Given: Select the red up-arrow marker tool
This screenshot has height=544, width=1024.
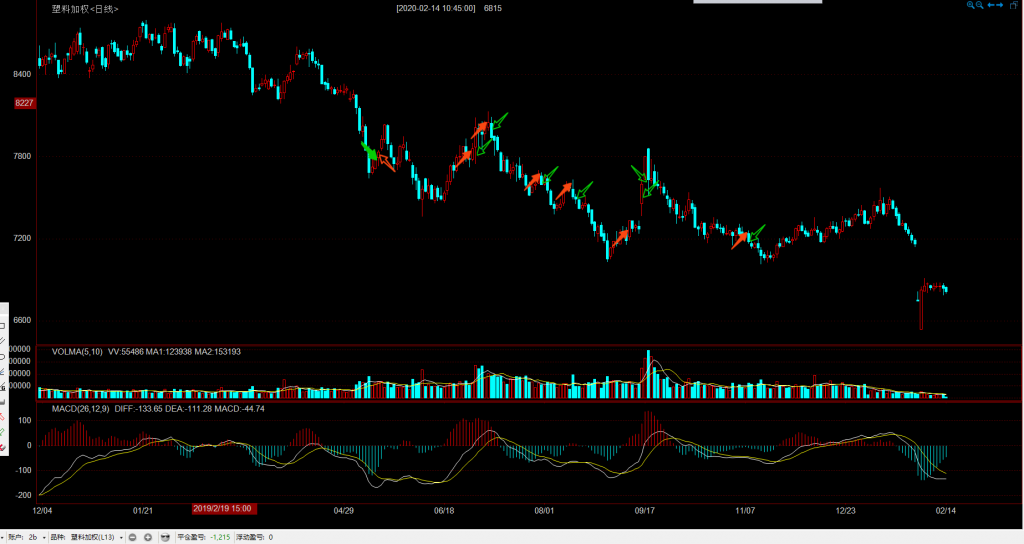Looking at the screenshot, I should (3, 415).
